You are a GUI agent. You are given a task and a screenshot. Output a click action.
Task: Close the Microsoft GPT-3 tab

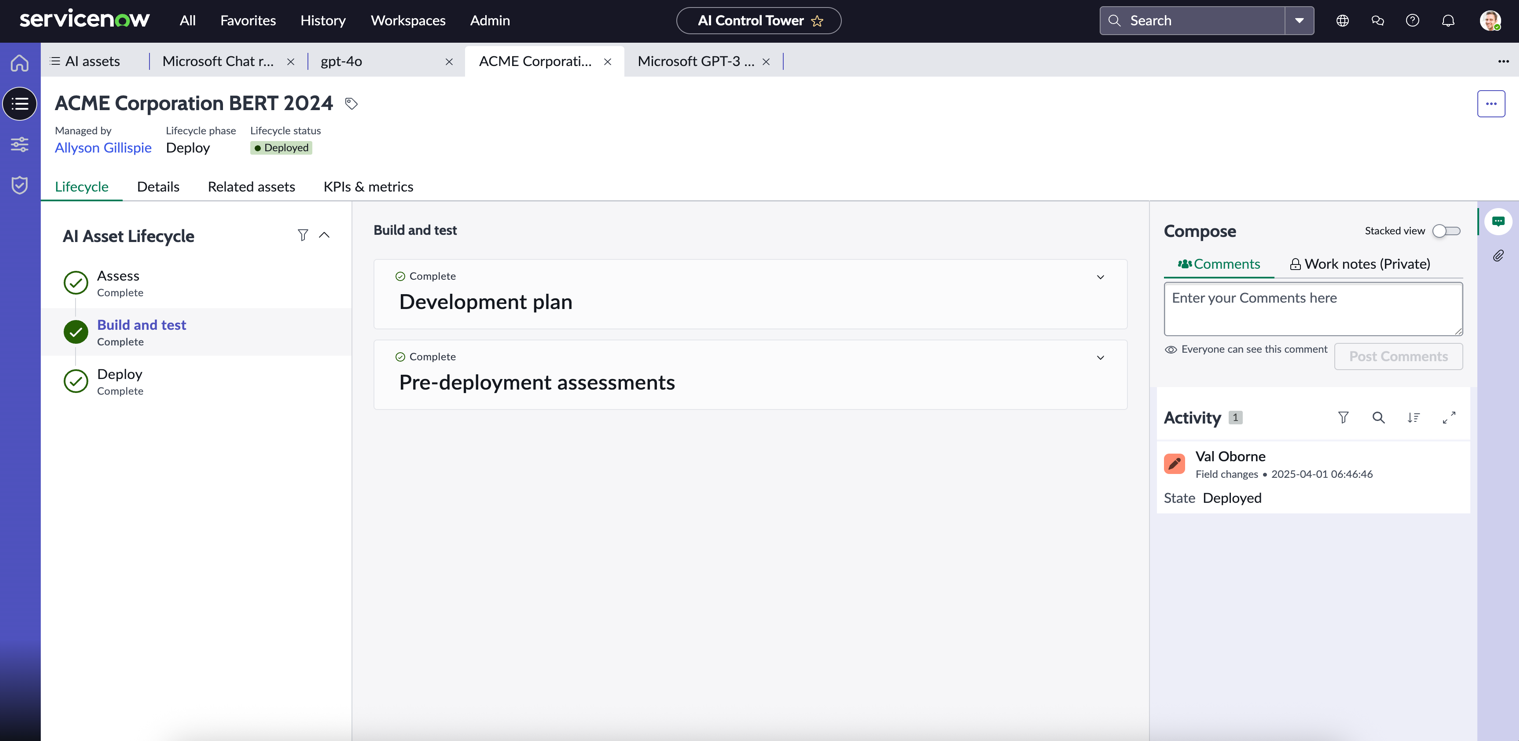[x=766, y=62]
